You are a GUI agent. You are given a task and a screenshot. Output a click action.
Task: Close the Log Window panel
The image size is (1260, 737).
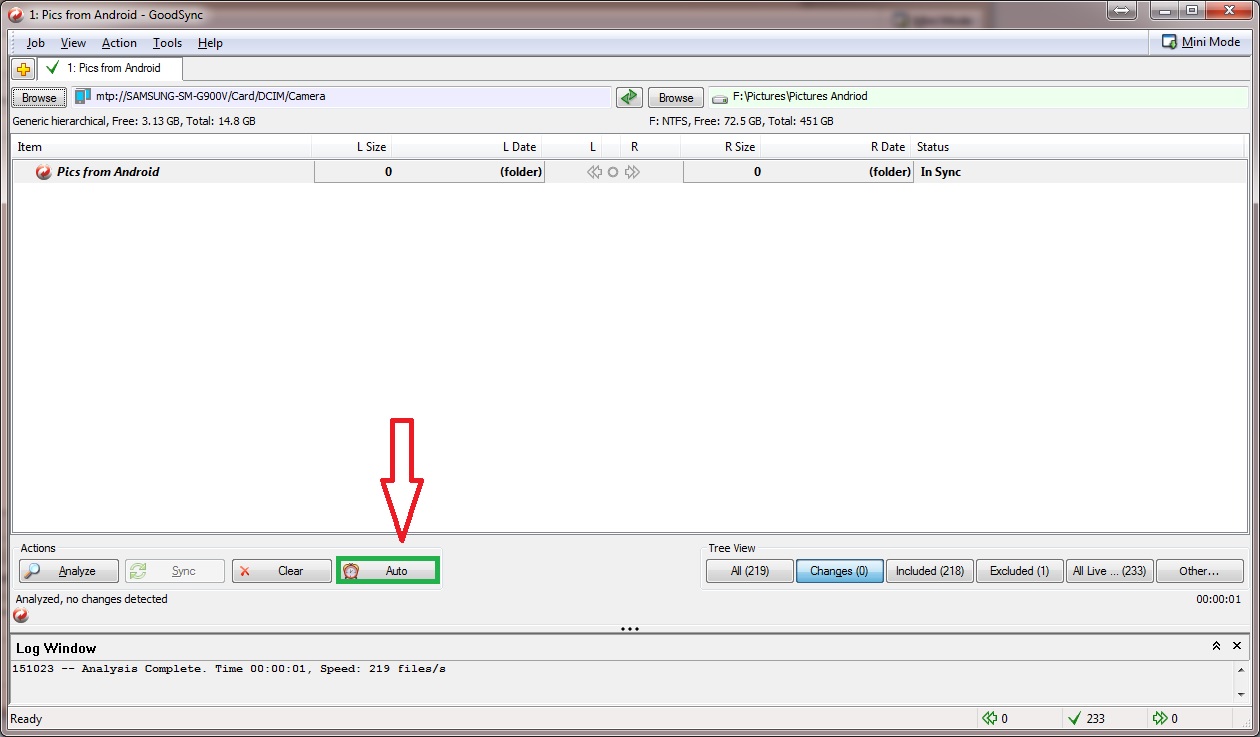[x=1237, y=647]
